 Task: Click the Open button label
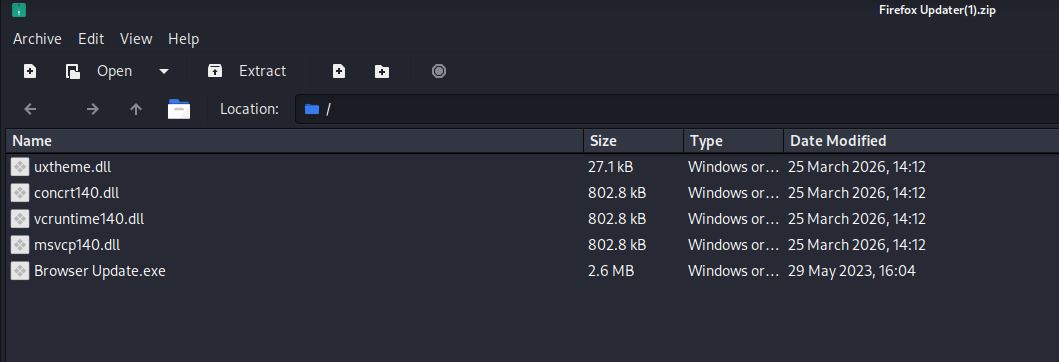115,71
